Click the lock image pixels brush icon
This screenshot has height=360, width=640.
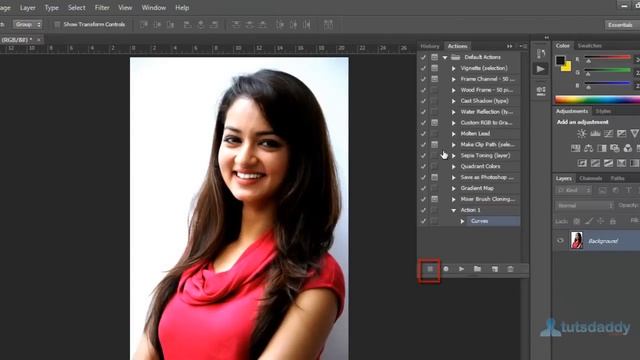(589, 221)
